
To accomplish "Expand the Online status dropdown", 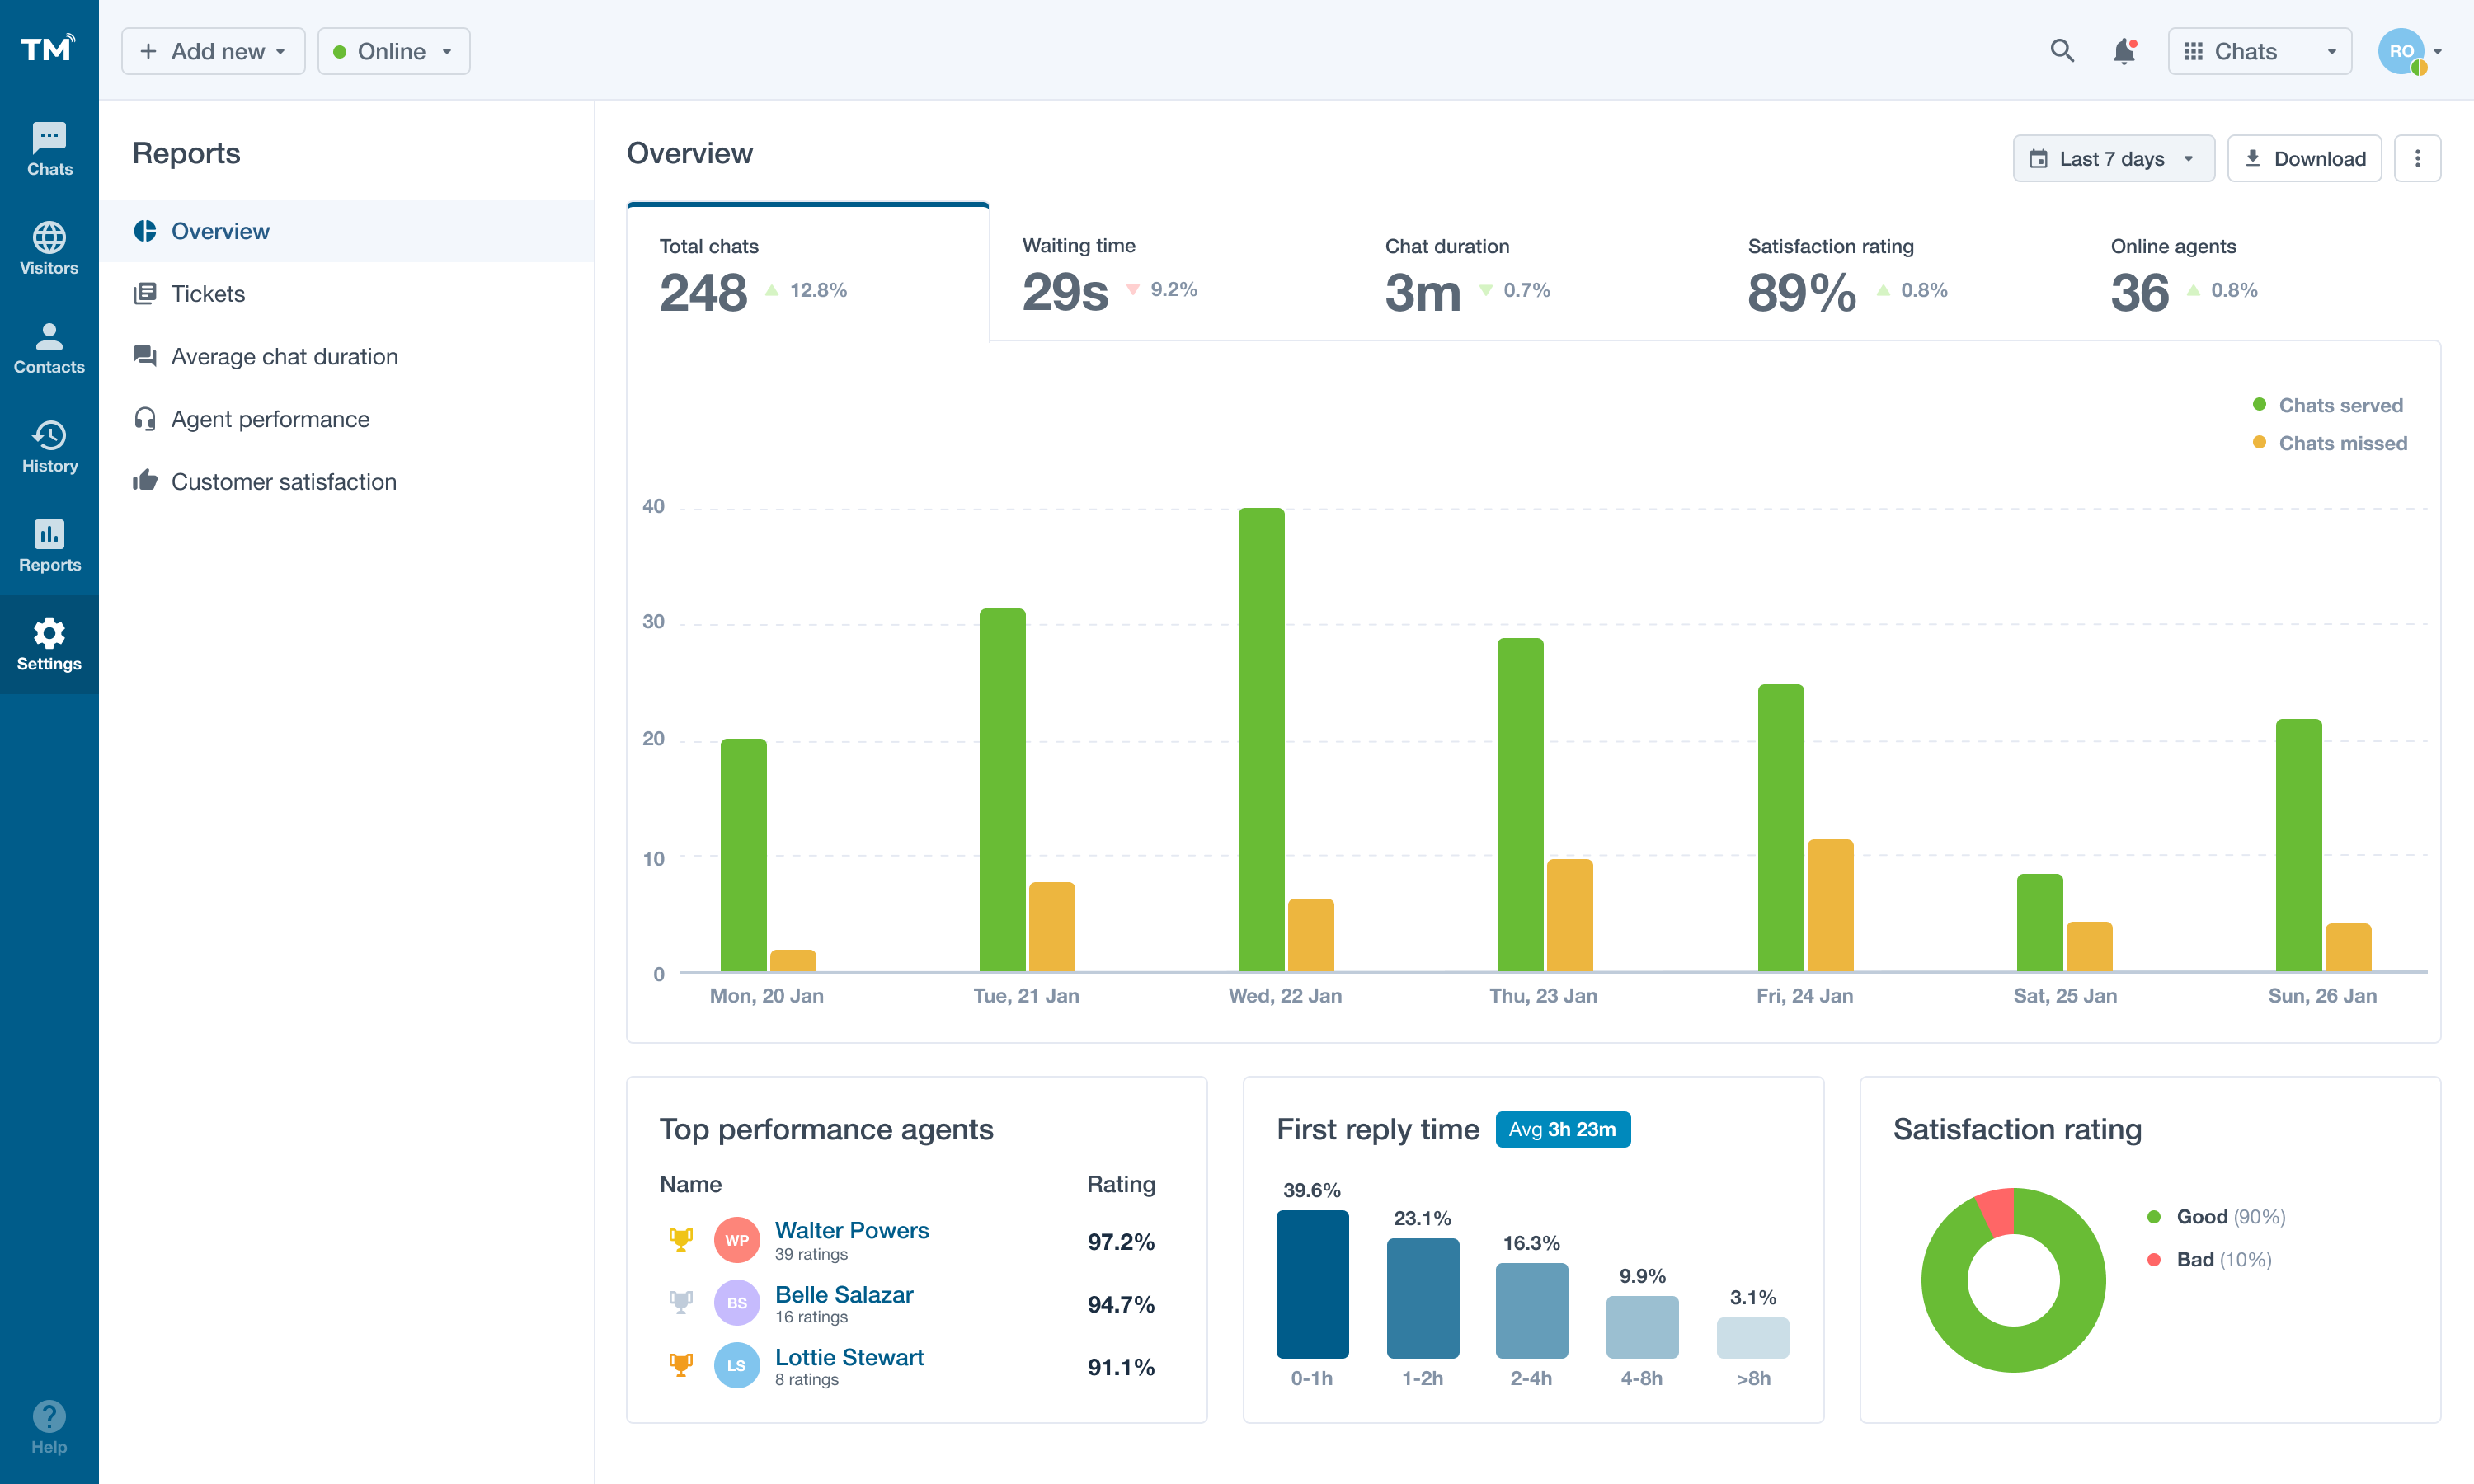I will point(393,51).
